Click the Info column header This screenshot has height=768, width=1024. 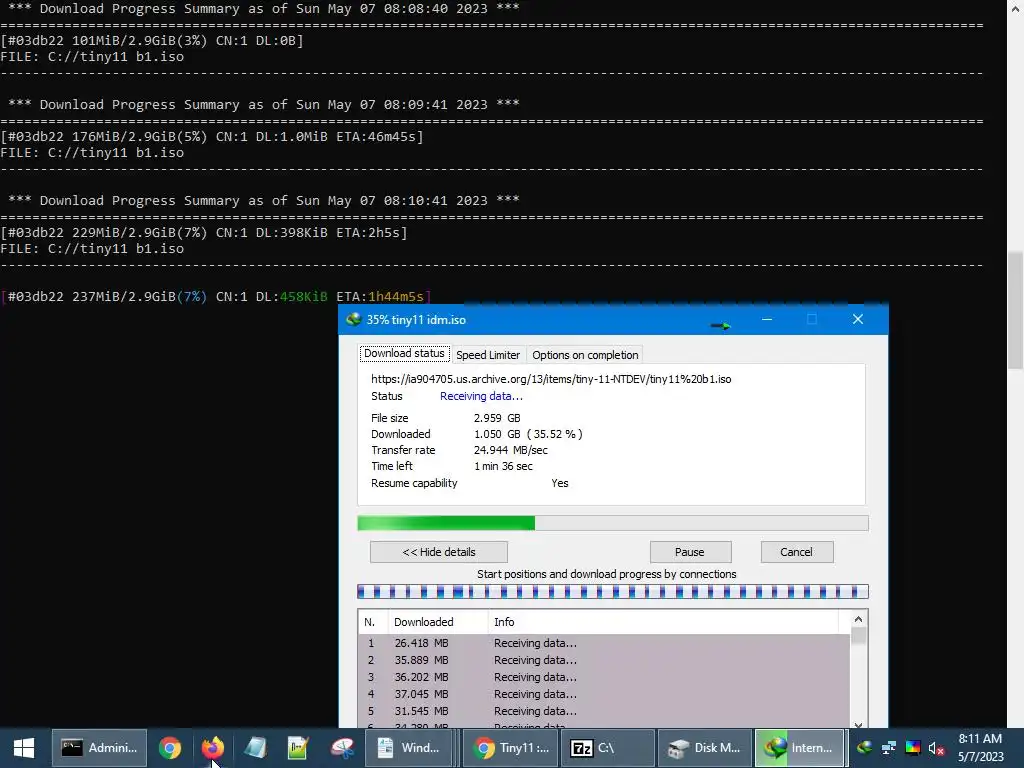(x=663, y=622)
